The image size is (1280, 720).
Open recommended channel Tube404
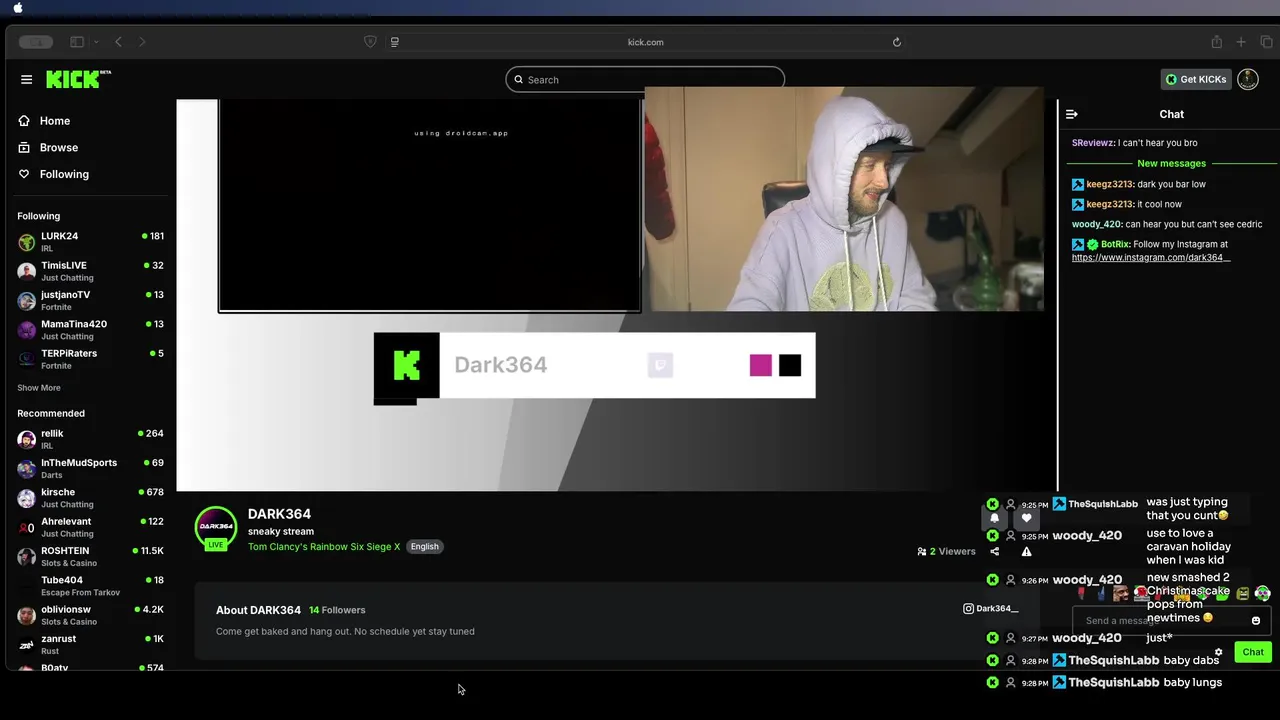[x=90, y=585]
